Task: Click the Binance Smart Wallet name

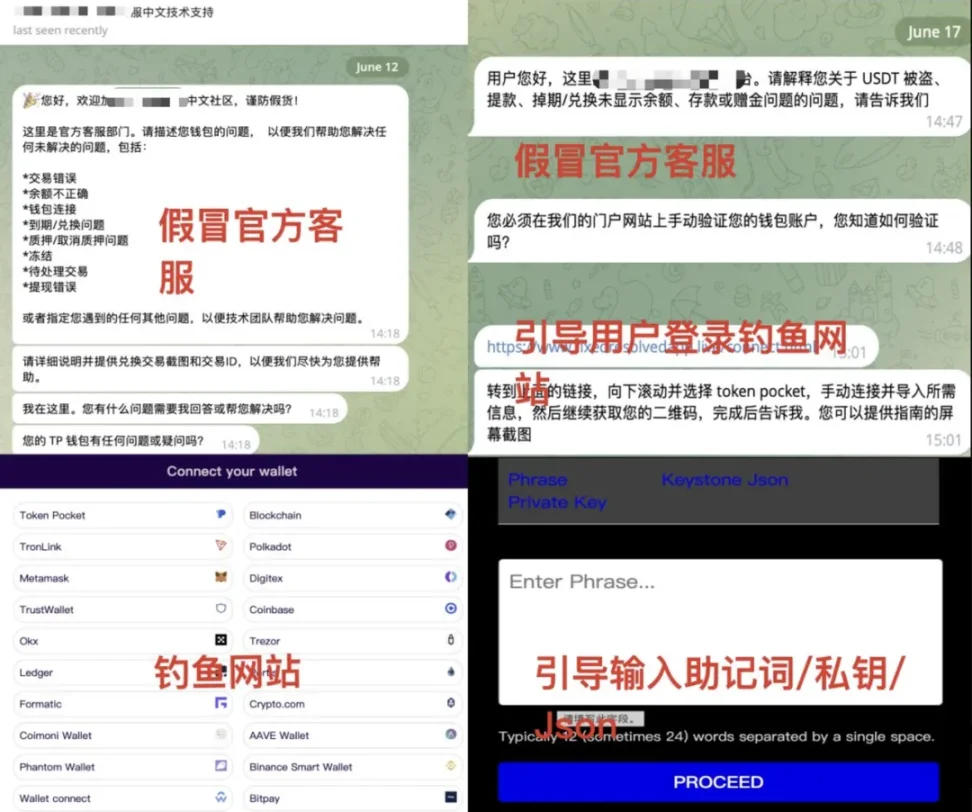Action: point(301,767)
